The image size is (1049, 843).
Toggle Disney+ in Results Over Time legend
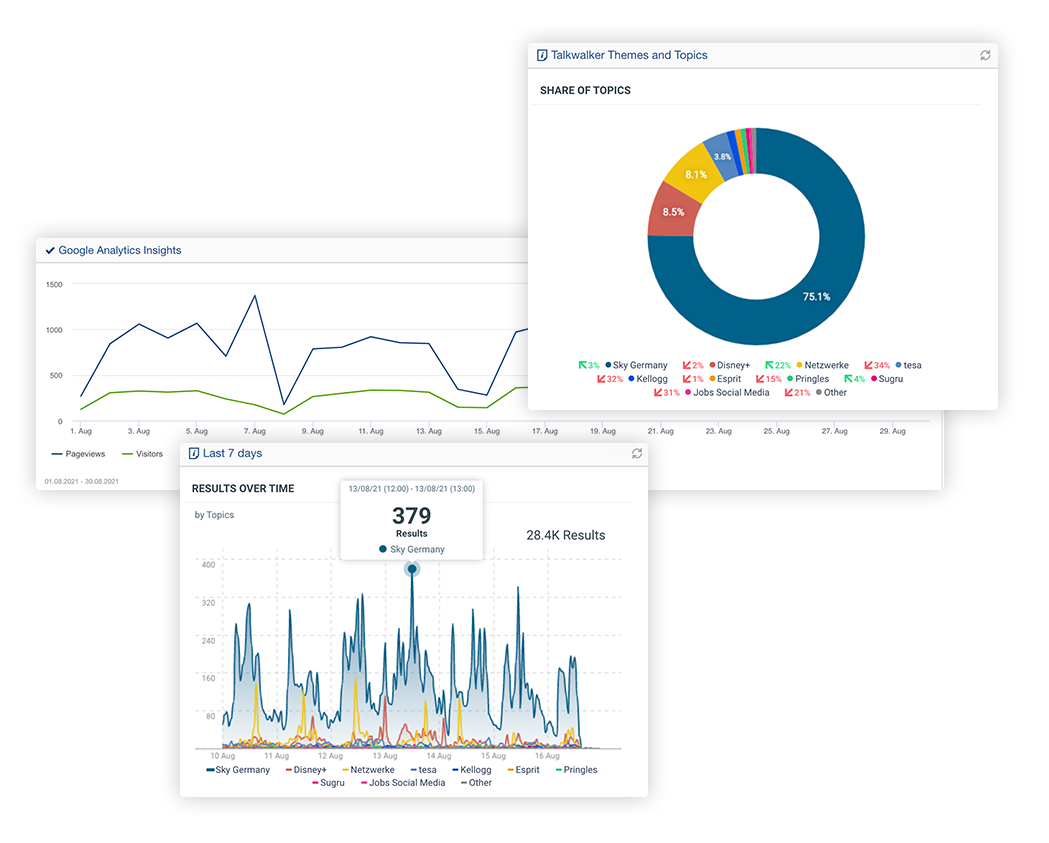306,770
